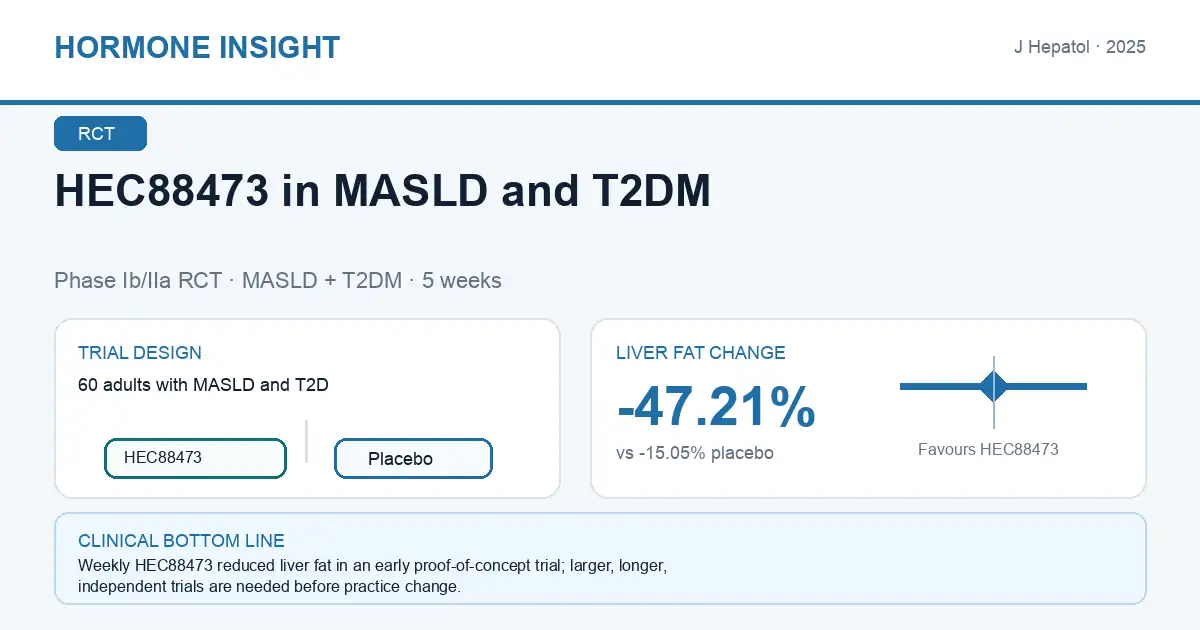Click the bottom line summary paragraph
The height and width of the screenshot is (630, 1200).
pos(373,576)
